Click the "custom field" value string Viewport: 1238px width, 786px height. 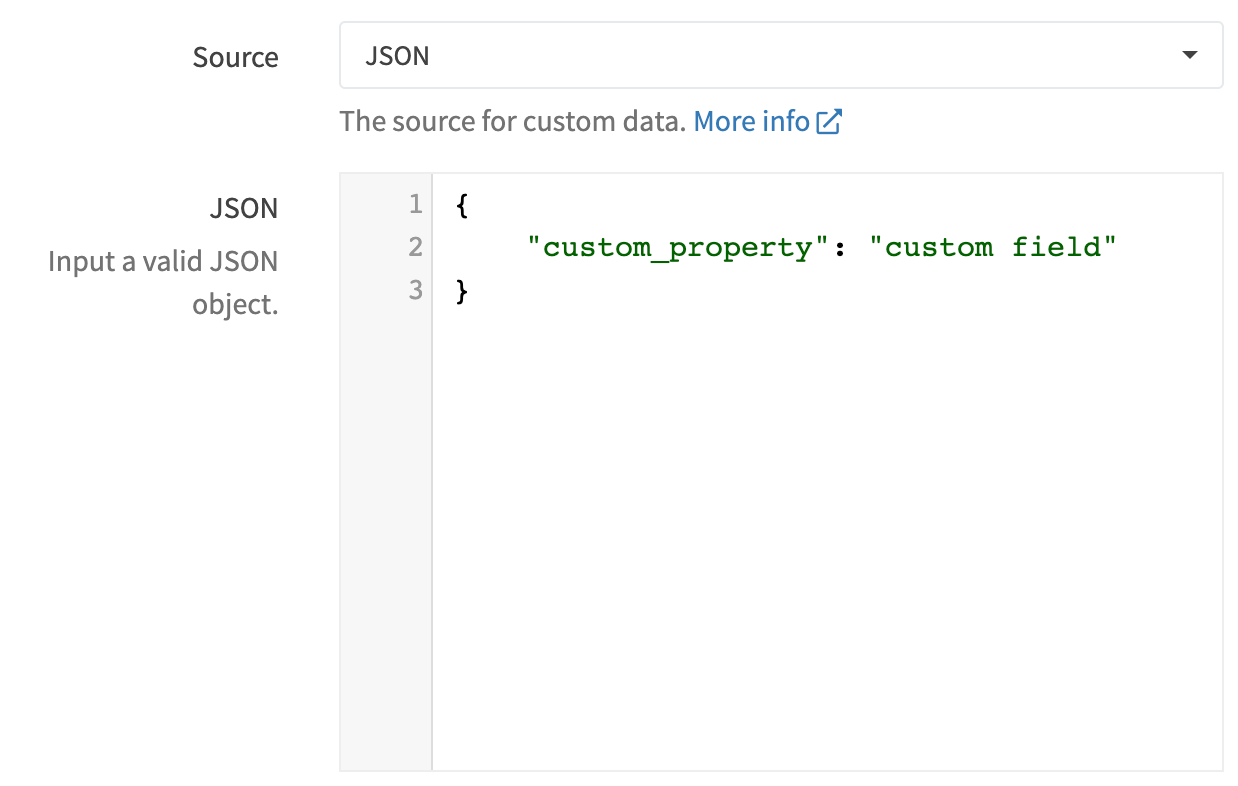pyautogui.click(x=992, y=247)
